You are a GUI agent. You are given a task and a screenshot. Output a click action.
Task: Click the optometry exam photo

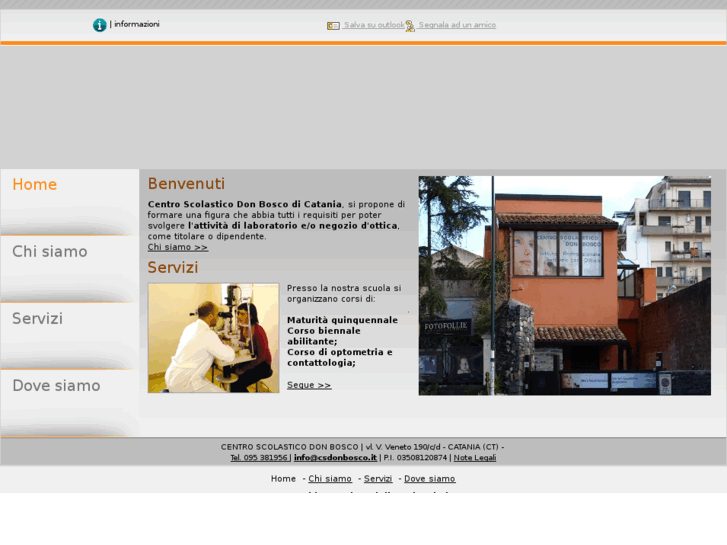point(213,338)
